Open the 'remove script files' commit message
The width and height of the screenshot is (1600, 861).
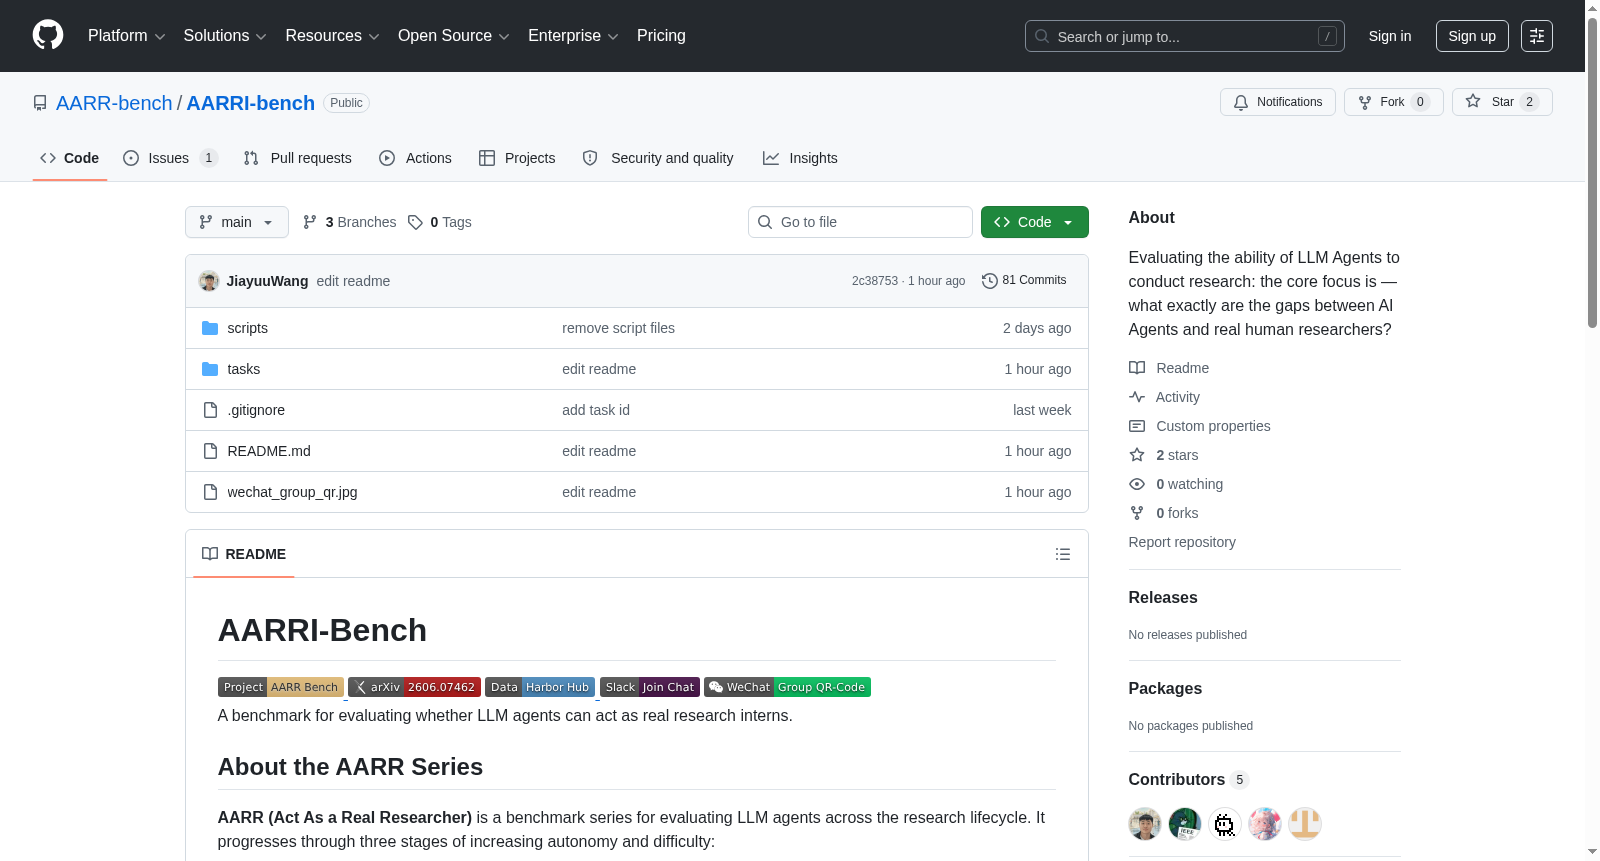(618, 328)
